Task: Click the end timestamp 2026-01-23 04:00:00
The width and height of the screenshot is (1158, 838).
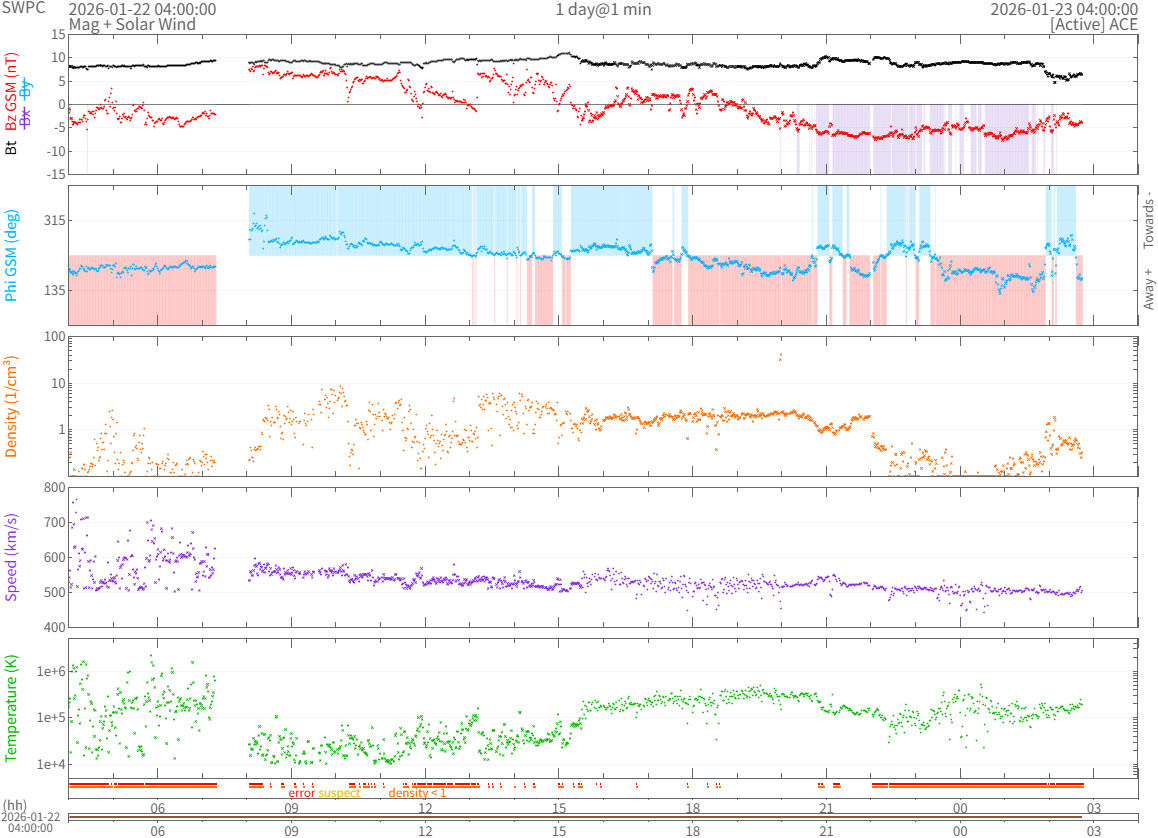Action: point(1063,9)
